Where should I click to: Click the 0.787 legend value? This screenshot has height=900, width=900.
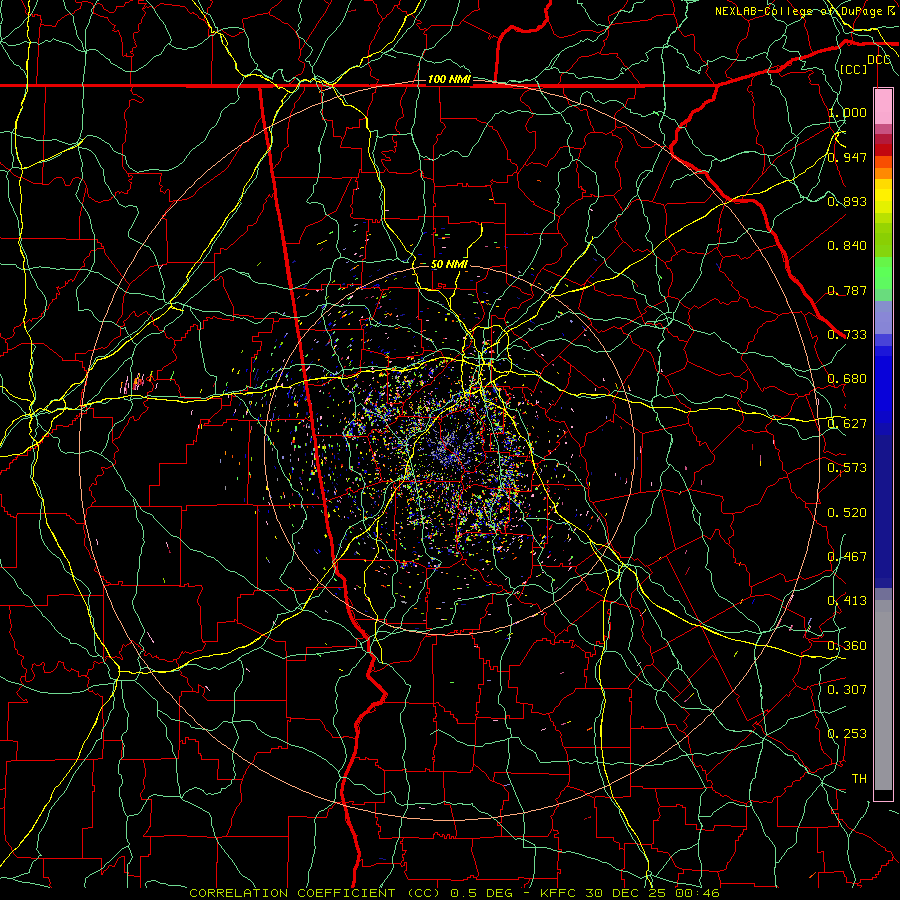(847, 290)
